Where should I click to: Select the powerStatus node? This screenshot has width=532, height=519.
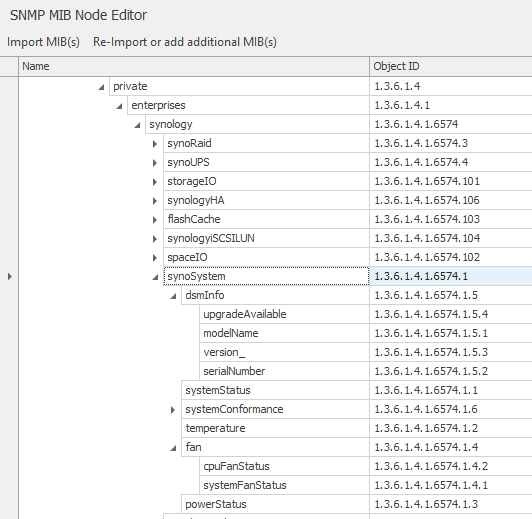click(x=275, y=504)
